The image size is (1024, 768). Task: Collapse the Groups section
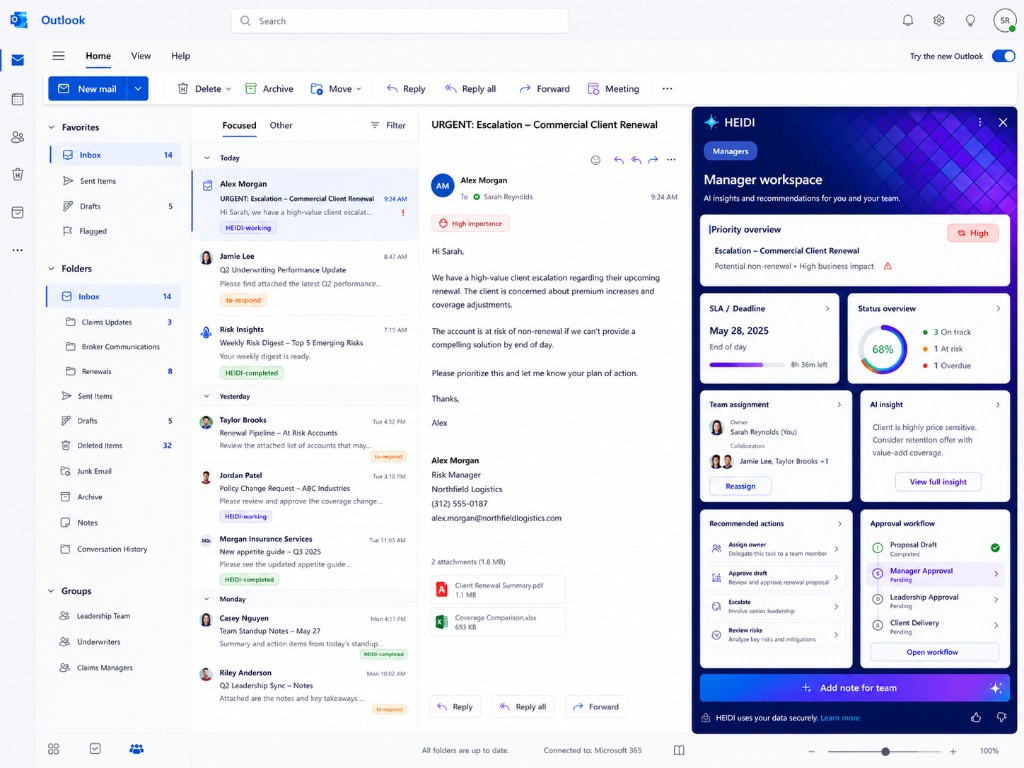[51, 591]
